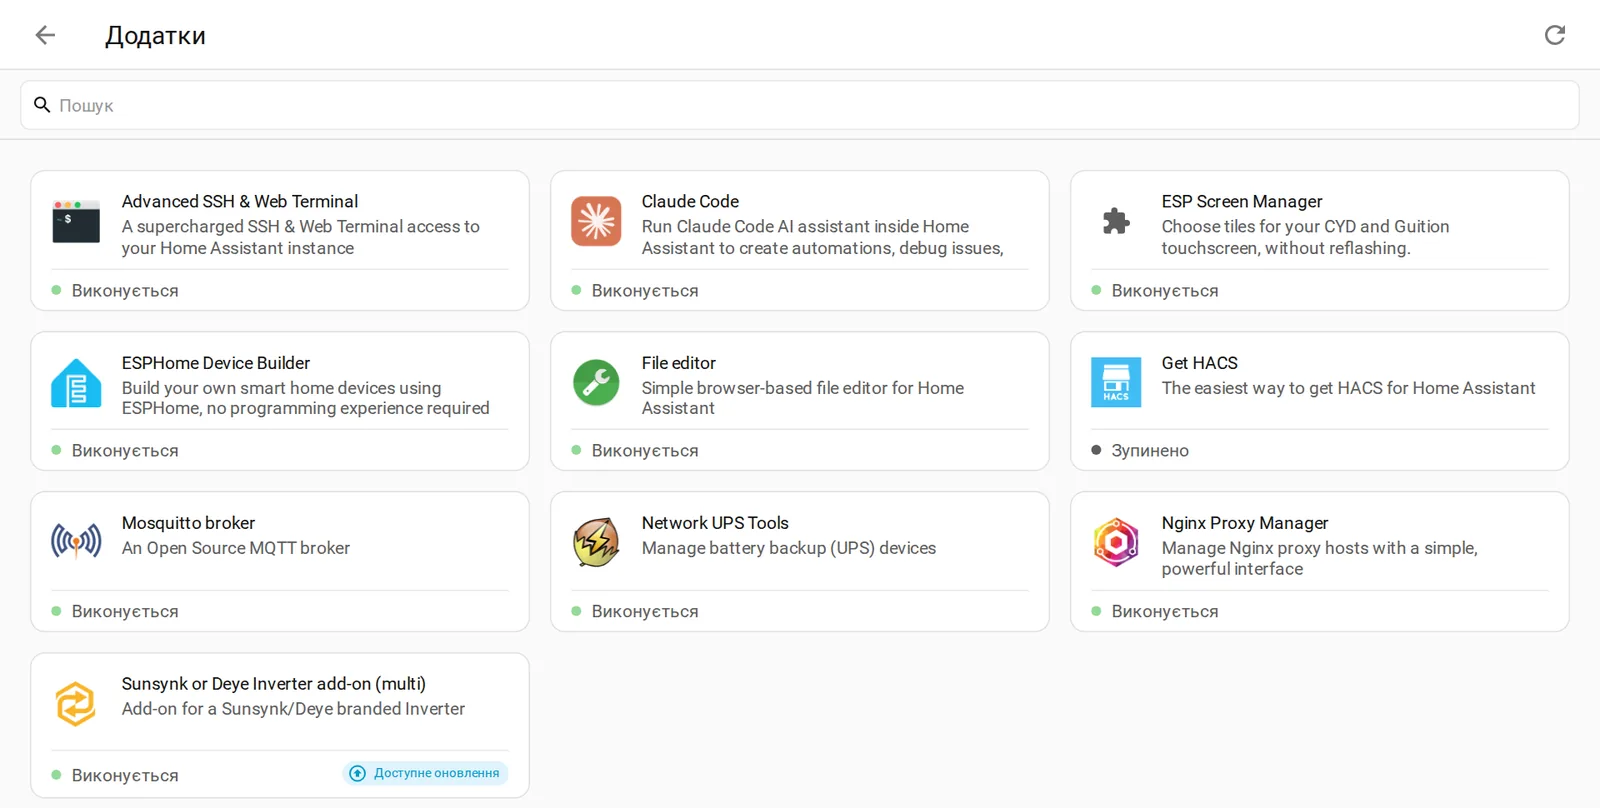
Task: Open the ESPHome Device Builder title
Action: tap(216, 363)
